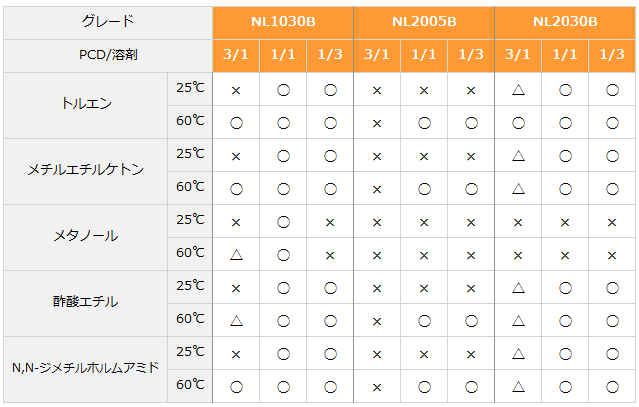Click the 3/1 ratio header under NL1030B
Image resolution: width=639 pixels, height=407 pixels.
click(x=236, y=55)
